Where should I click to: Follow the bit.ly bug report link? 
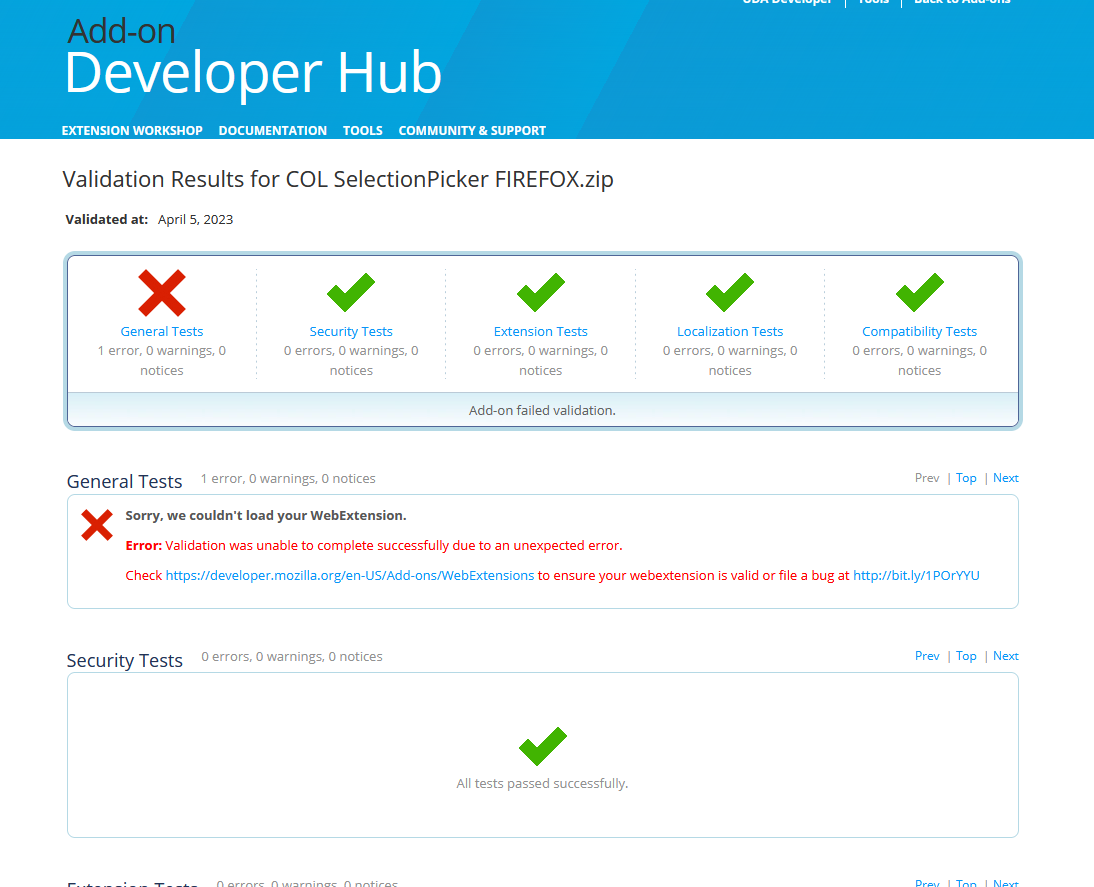coord(916,575)
